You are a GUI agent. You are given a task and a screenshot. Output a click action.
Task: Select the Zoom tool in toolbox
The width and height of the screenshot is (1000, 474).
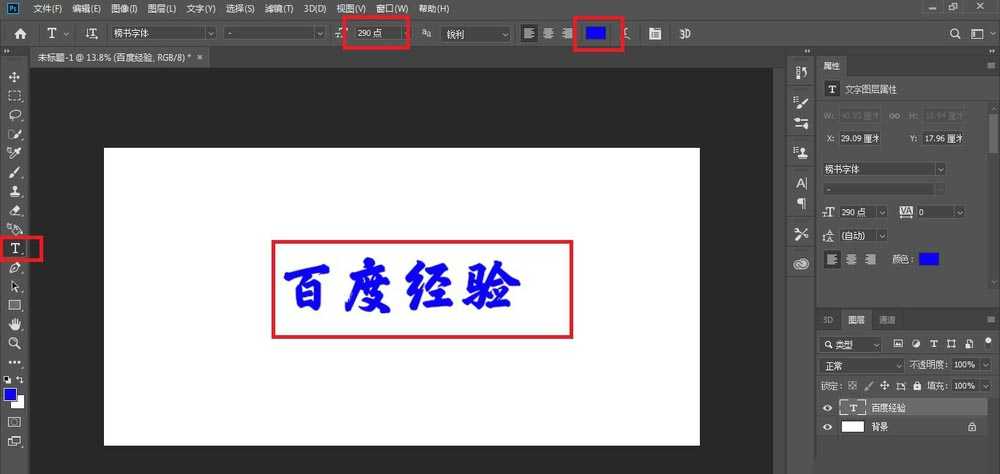15,343
